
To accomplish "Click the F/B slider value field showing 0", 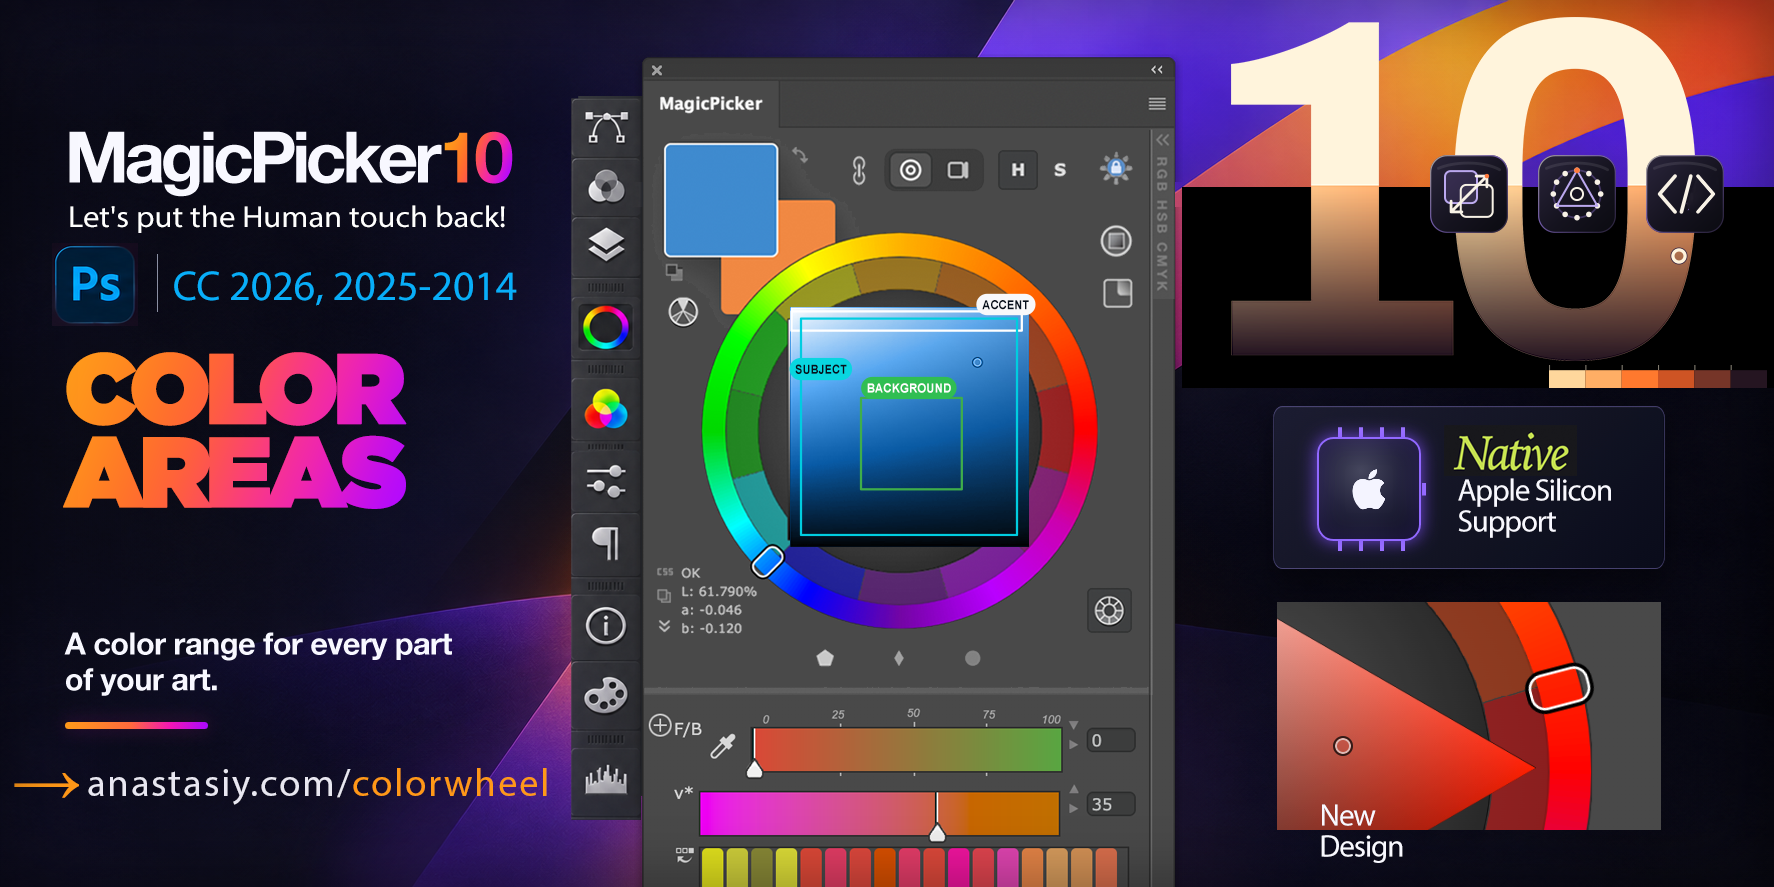I will click(x=1111, y=741).
